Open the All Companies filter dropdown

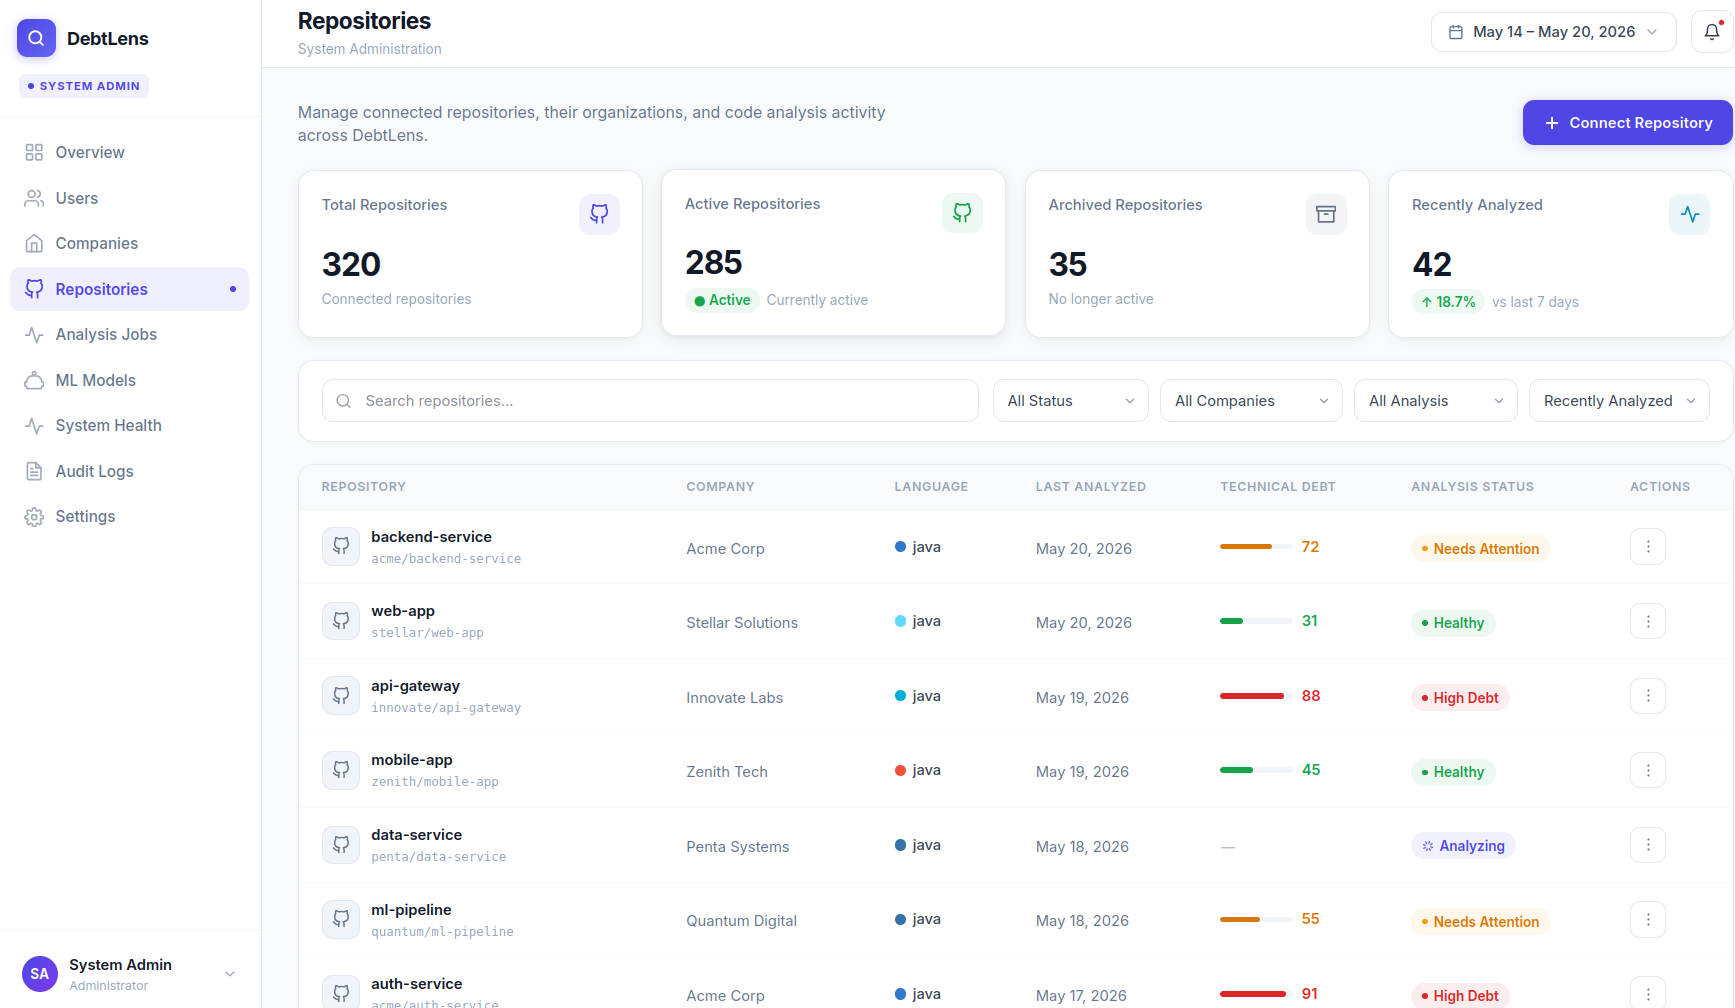[x=1251, y=401]
